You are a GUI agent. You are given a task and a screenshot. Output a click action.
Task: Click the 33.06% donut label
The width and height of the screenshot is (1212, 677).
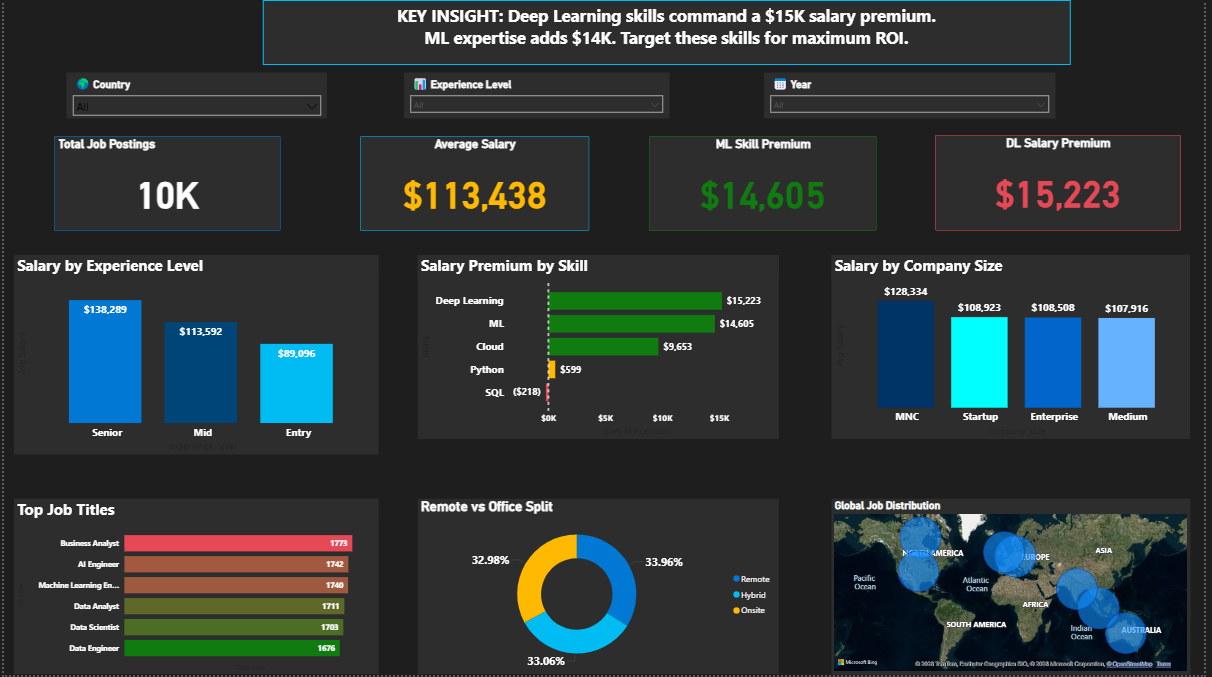[x=547, y=661]
